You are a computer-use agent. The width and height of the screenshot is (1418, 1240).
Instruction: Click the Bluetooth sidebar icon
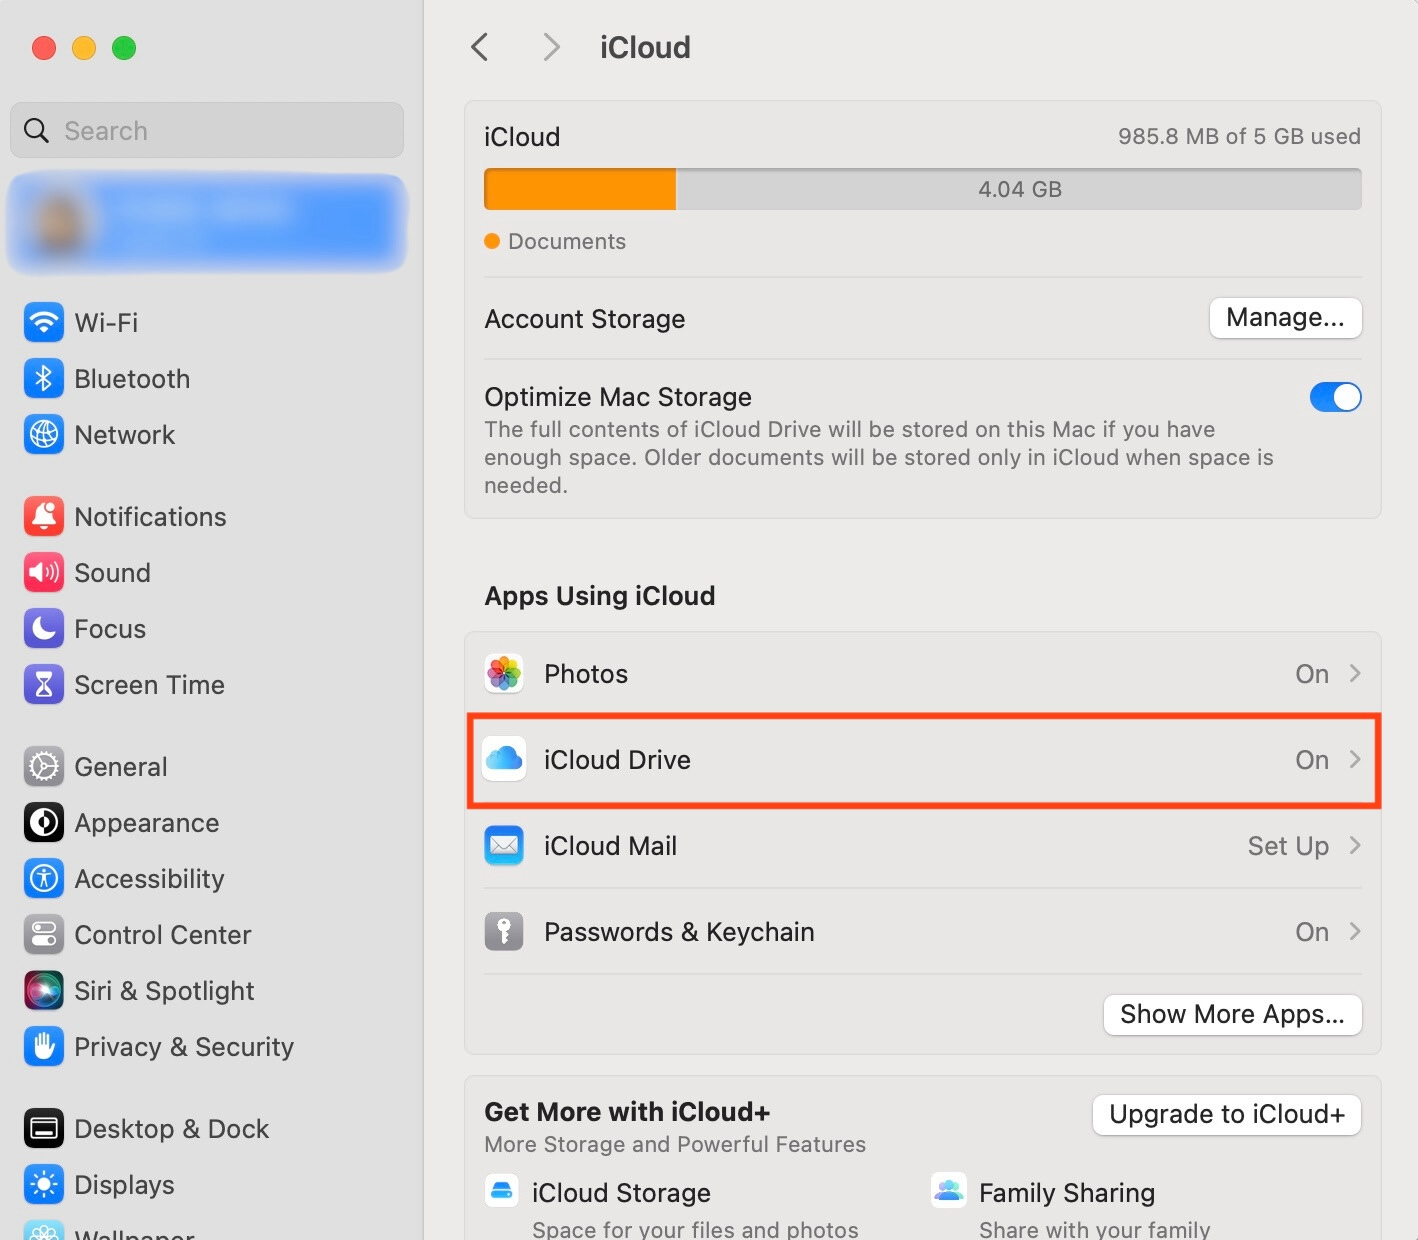click(x=43, y=378)
